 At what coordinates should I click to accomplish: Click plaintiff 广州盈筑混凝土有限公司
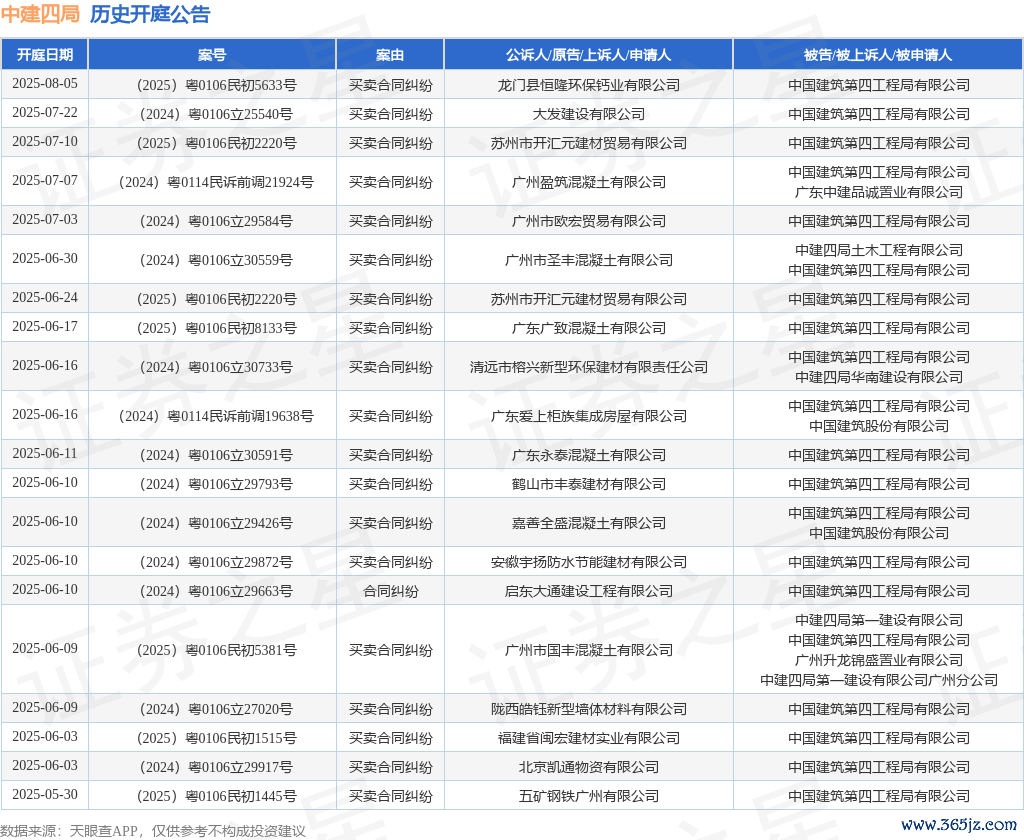tap(588, 182)
